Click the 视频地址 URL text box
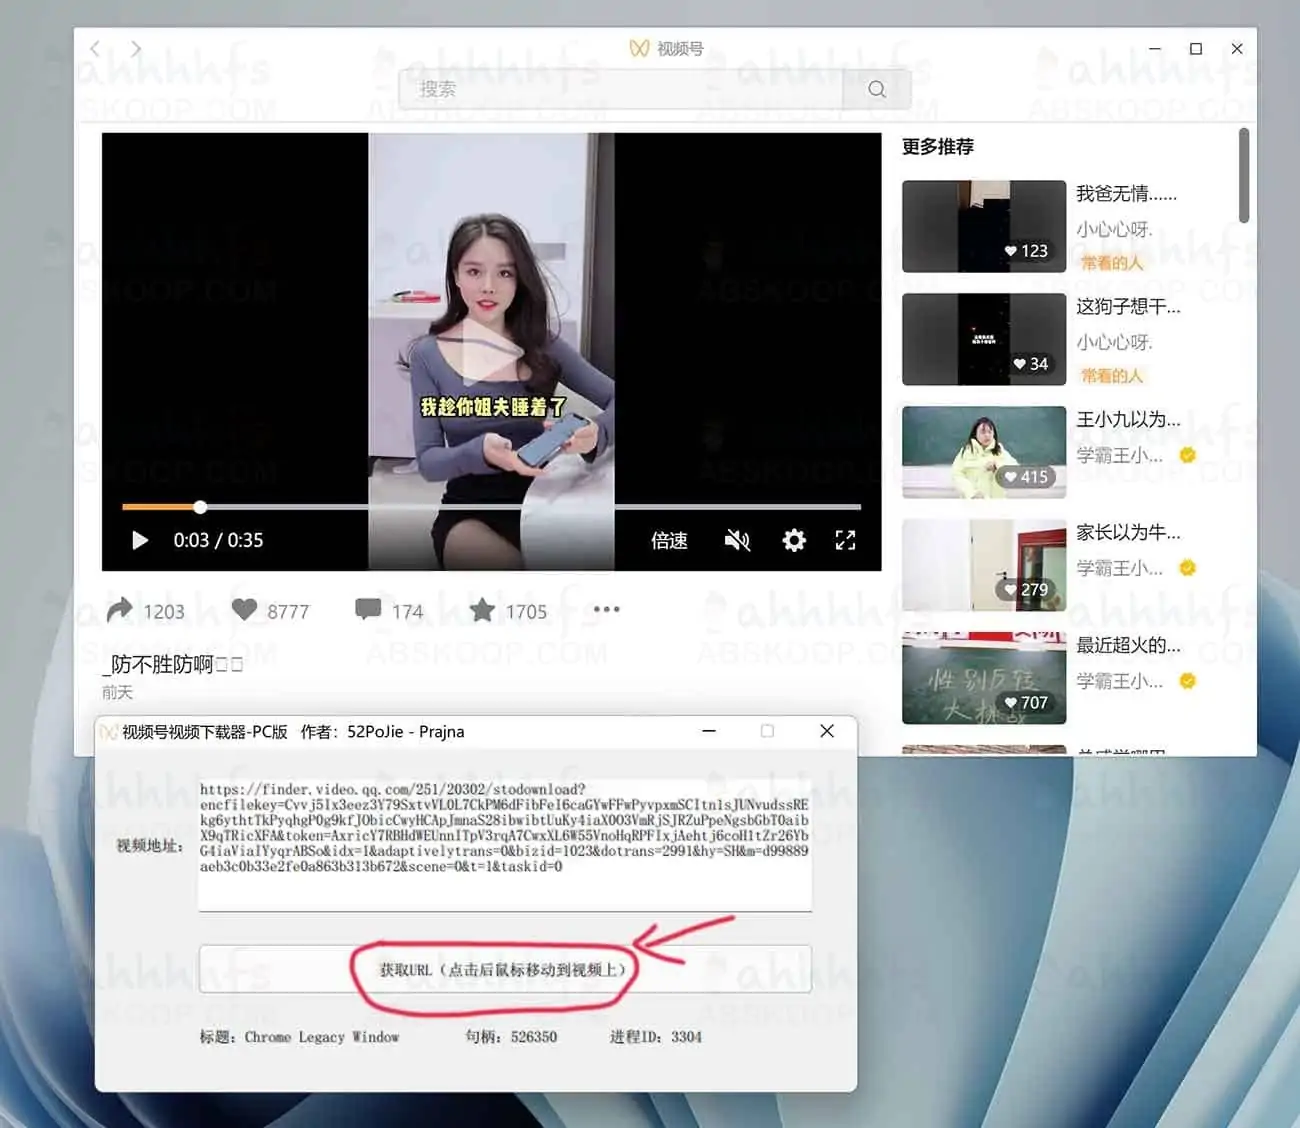 pos(505,845)
